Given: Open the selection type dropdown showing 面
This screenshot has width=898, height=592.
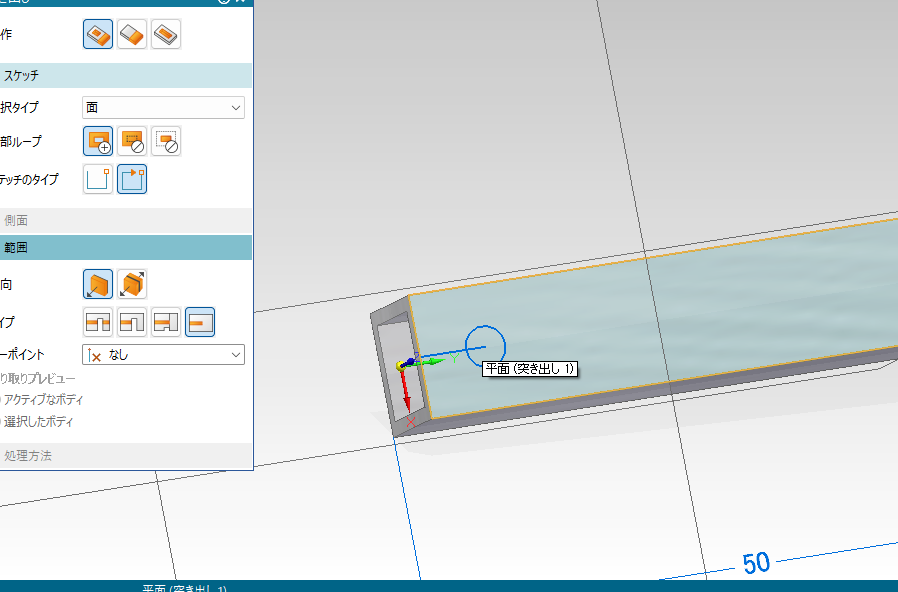Looking at the screenshot, I should click(163, 107).
